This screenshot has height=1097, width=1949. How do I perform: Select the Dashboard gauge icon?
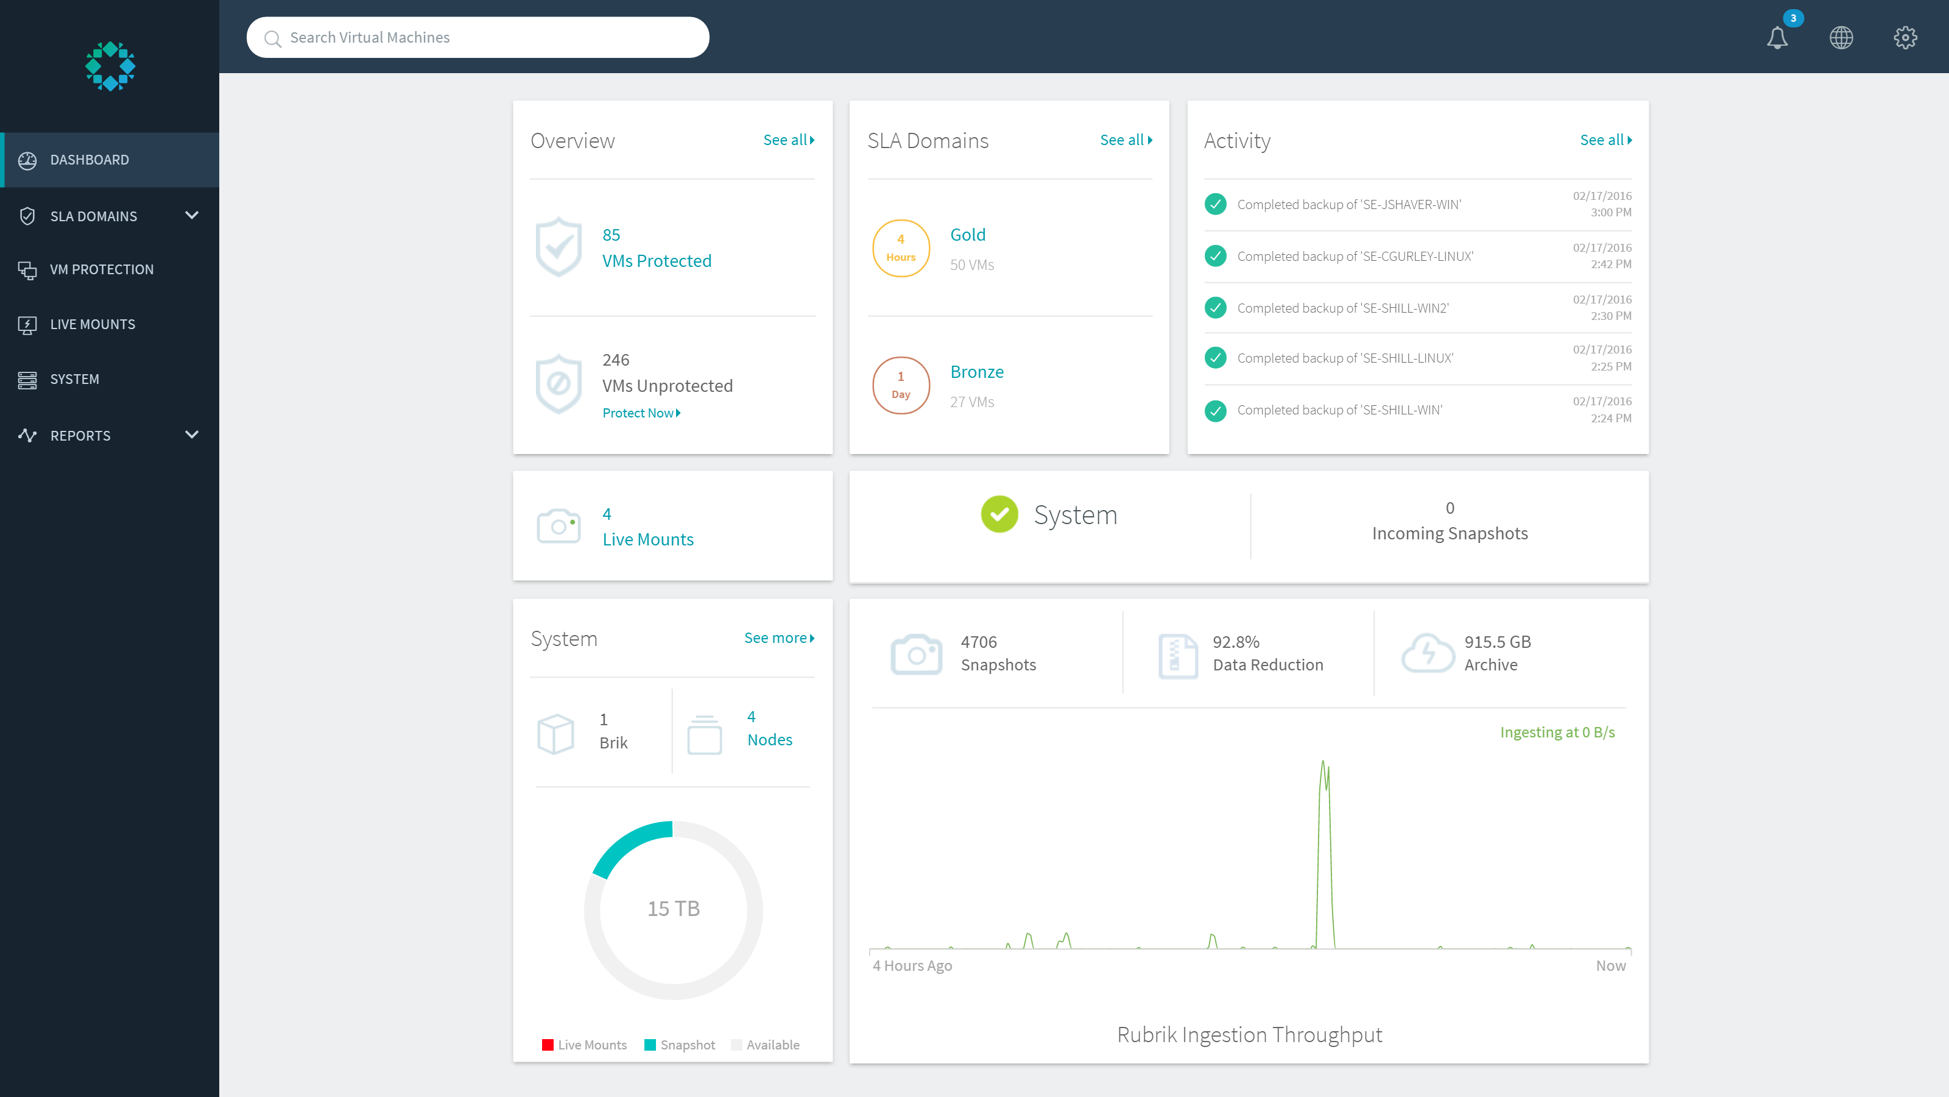click(27, 159)
